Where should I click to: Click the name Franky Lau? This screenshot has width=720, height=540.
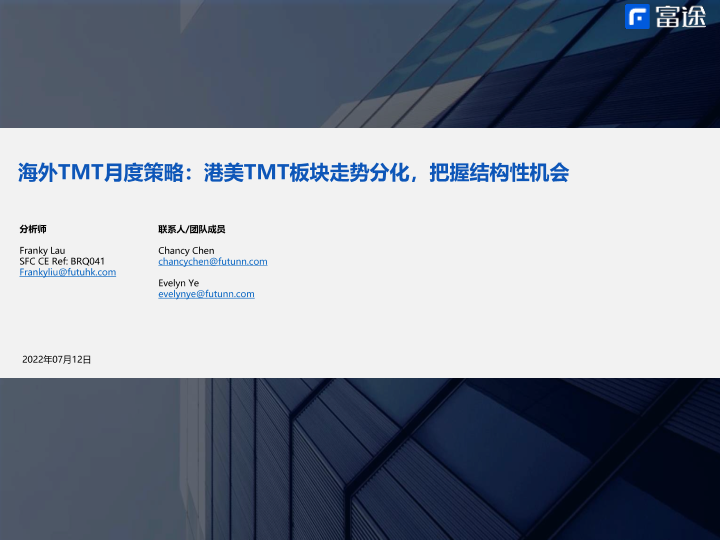pos(42,250)
